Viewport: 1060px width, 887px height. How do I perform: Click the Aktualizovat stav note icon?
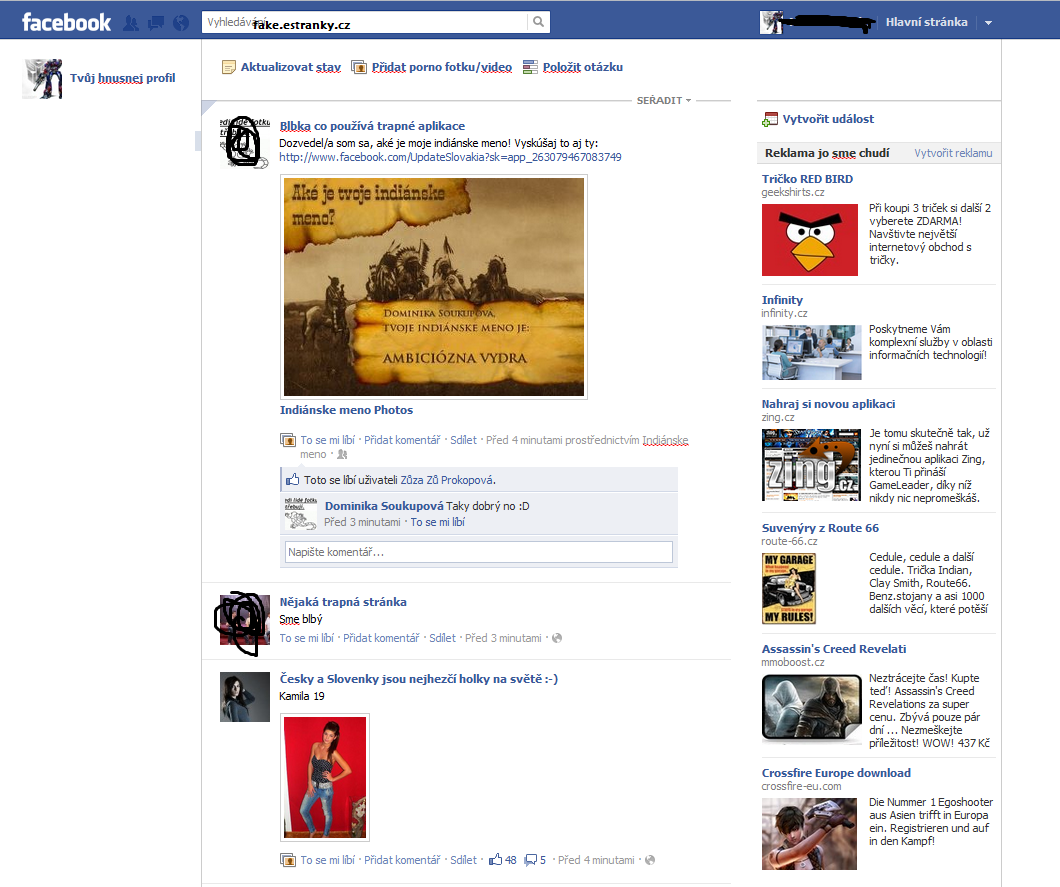228,68
